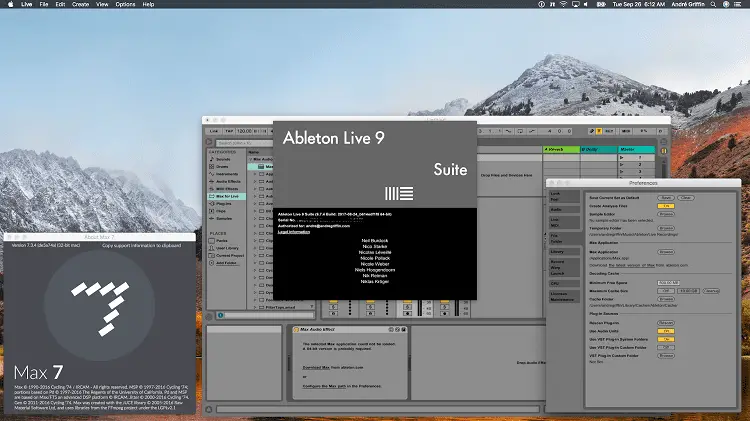Image resolution: width=750 pixels, height=421 pixels.
Task: Open Spotlight search in the menu bar
Action: (713, 4)
